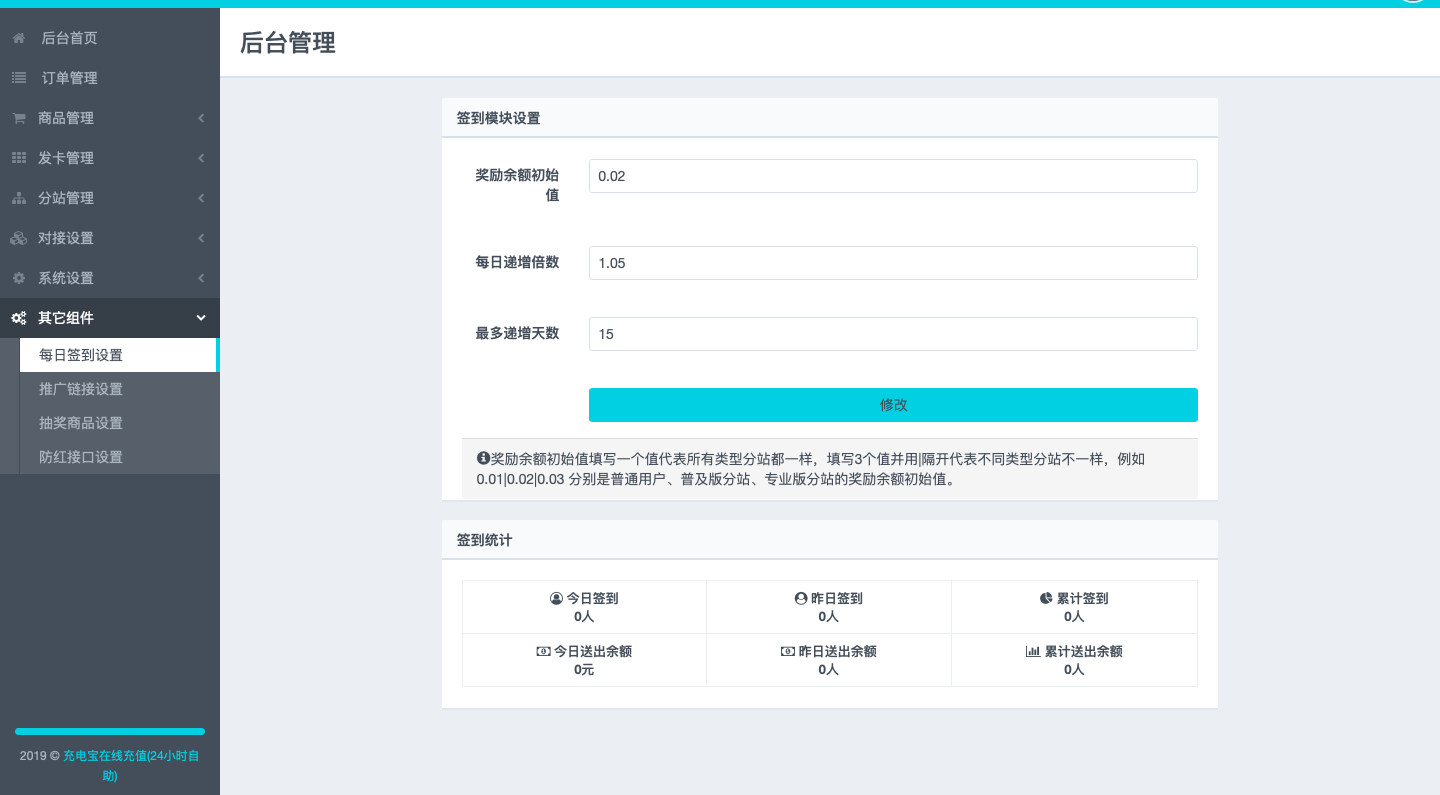1440x795 pixels.
Task: Click the list icon beside 订单管理
Action: point(18,78)
